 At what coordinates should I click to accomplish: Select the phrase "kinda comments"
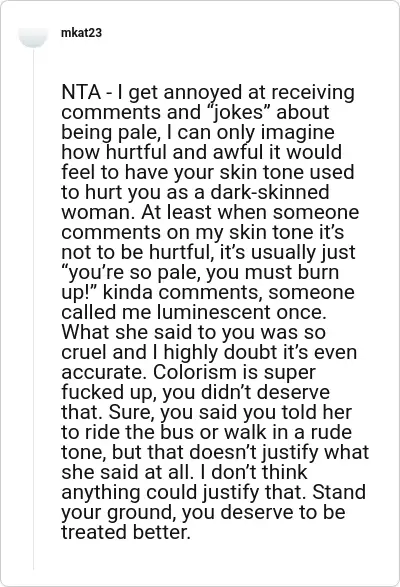182,292
